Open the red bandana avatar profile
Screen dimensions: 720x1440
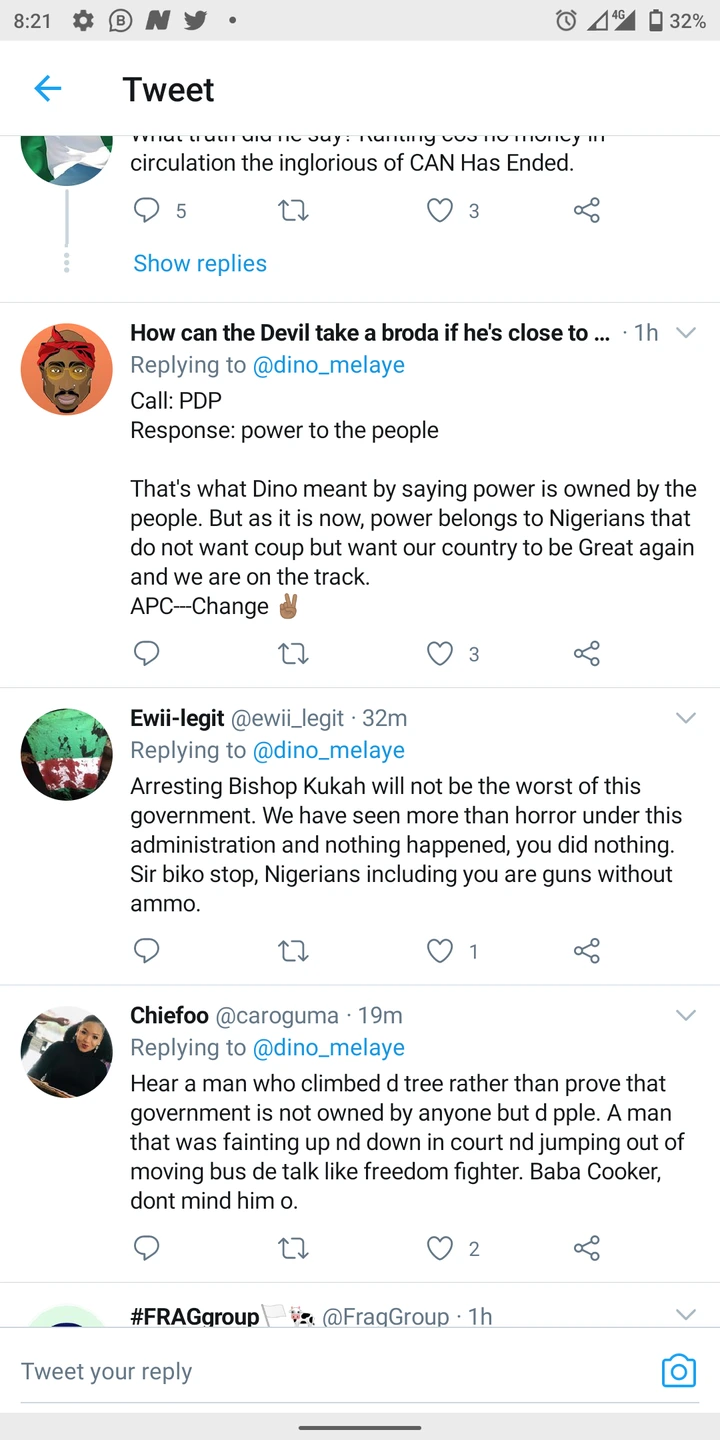tap(67, 369)
